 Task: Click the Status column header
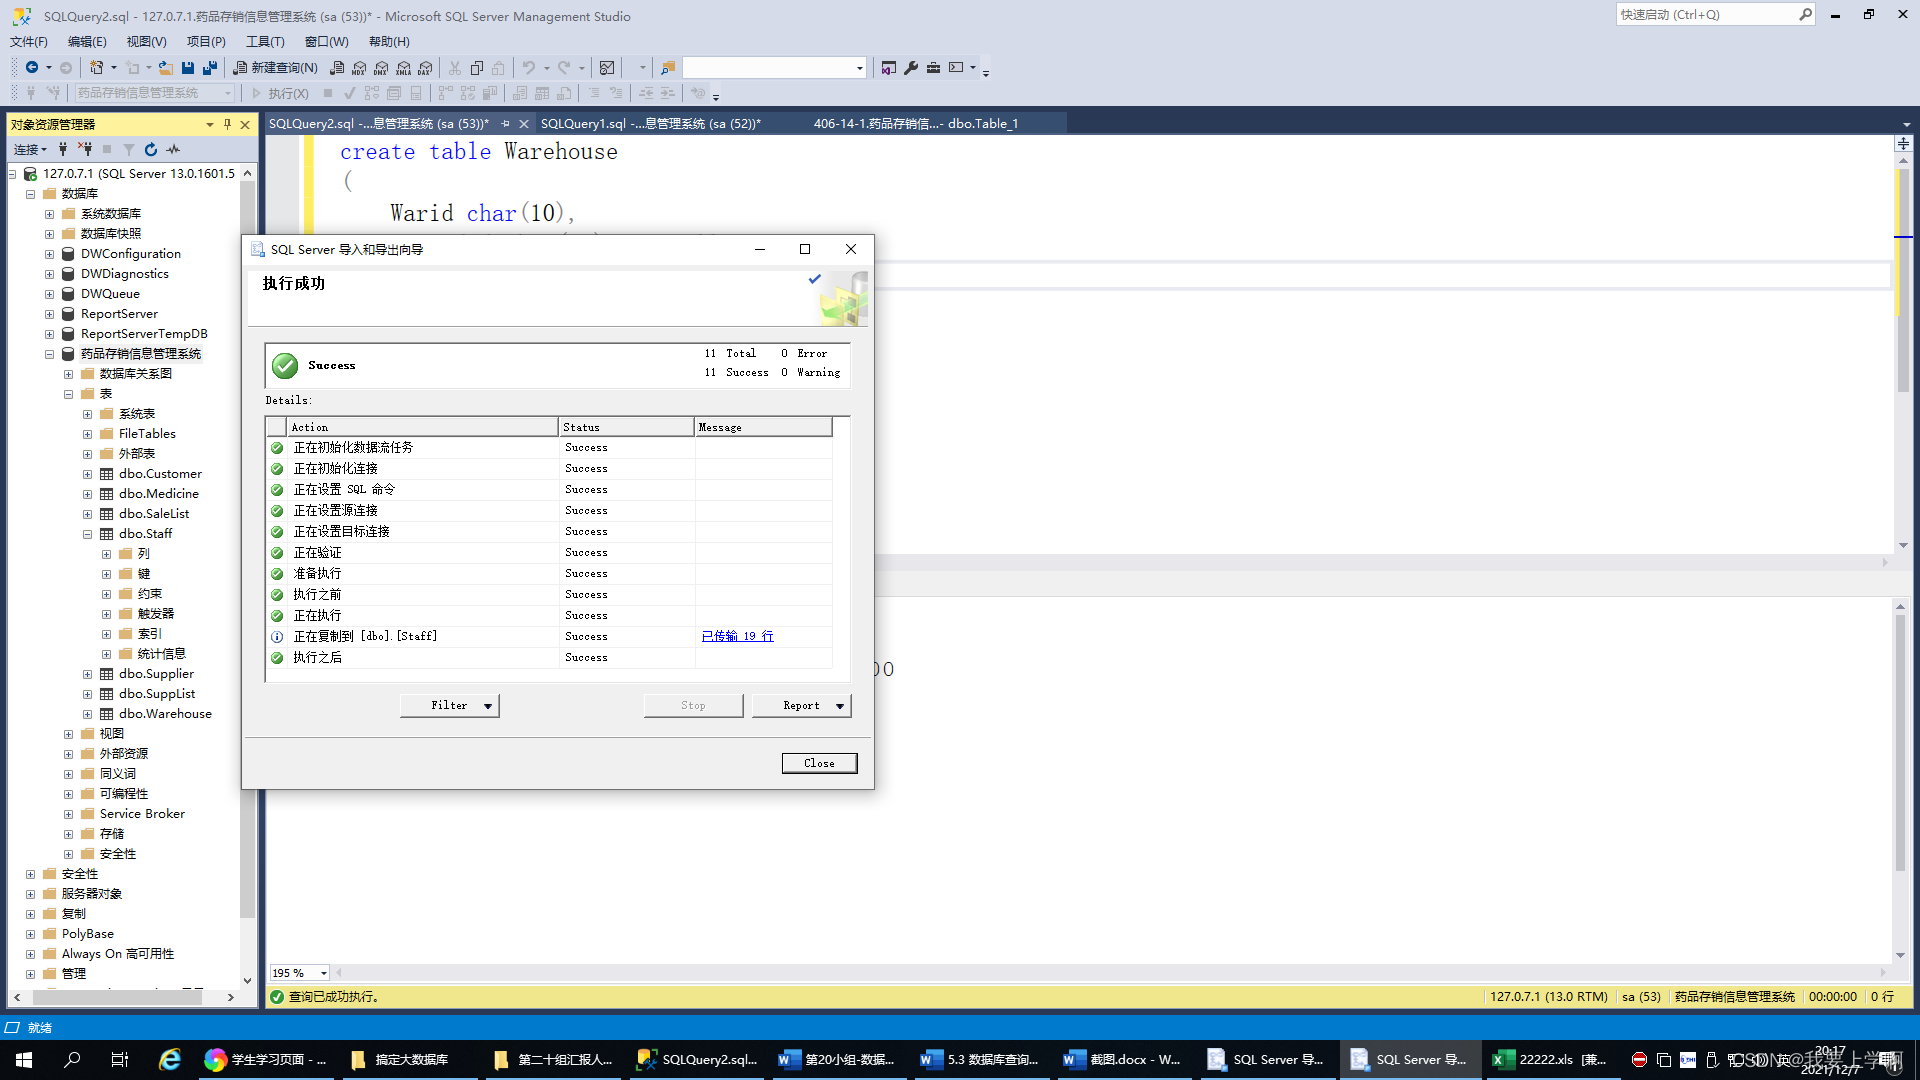point(626,427)
